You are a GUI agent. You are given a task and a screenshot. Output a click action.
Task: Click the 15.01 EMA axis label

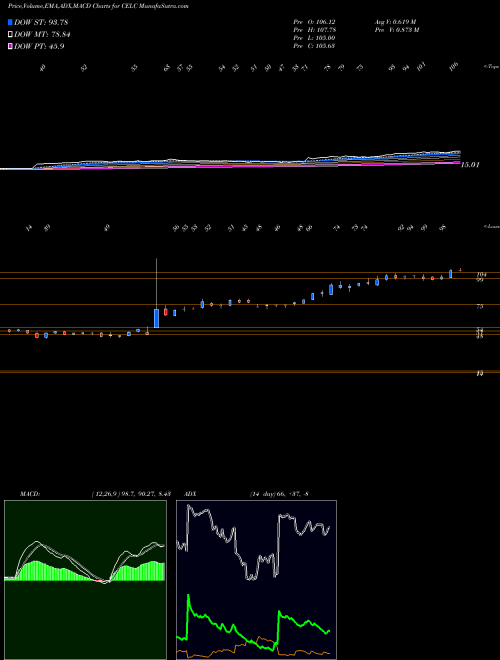tap(470, 165)
